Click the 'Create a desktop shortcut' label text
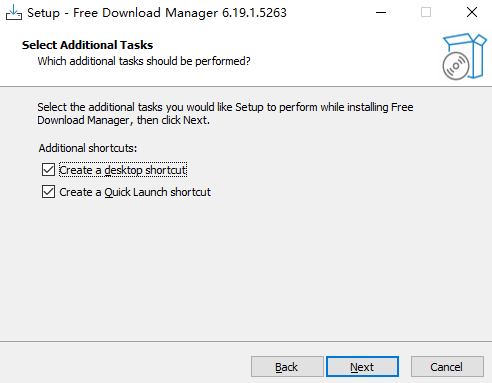This screenshot has width=492, height=383. pyautogui.click(x=123, y=170)
